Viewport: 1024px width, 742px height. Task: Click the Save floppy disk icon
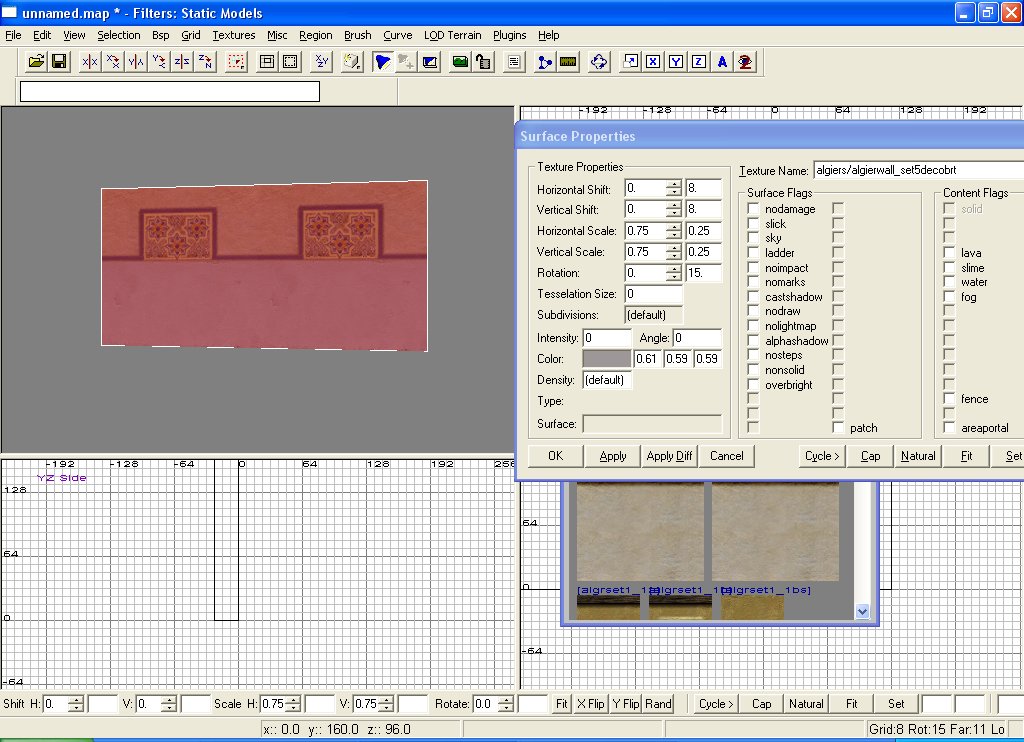[x=59, y=62]
